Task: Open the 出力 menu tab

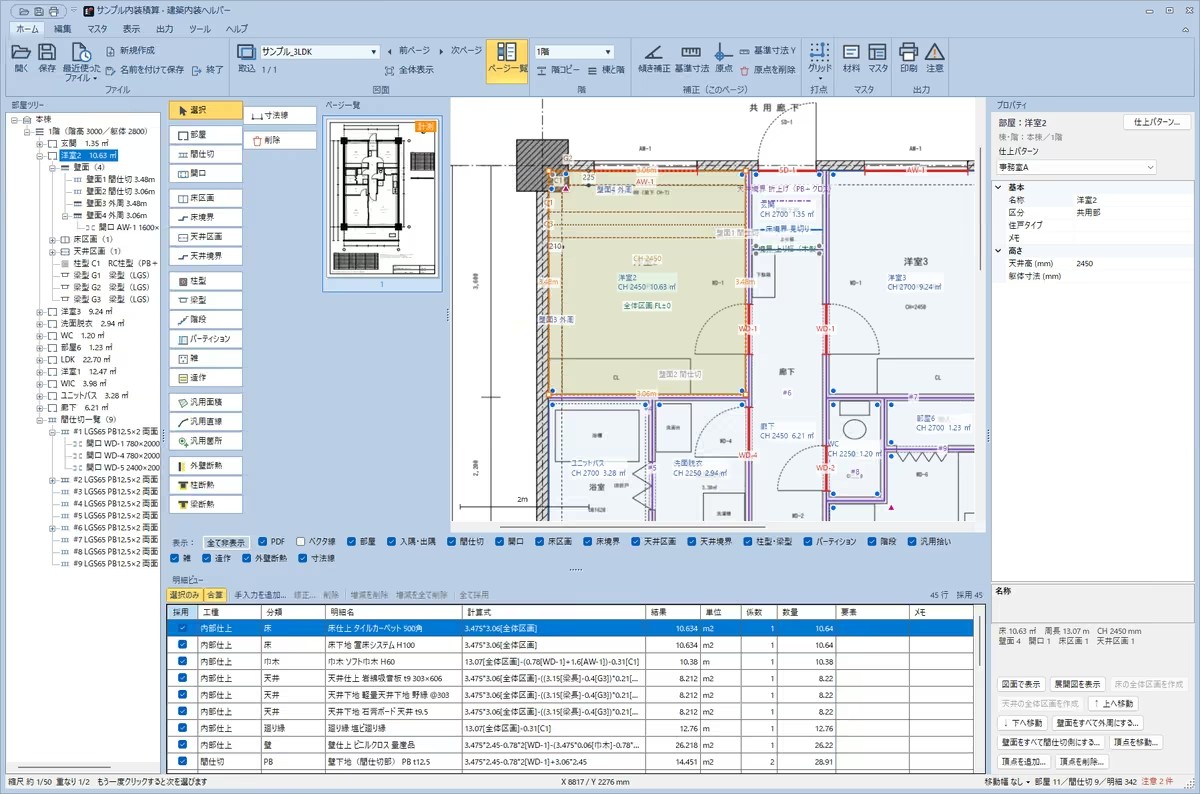Action: [165, 29]
